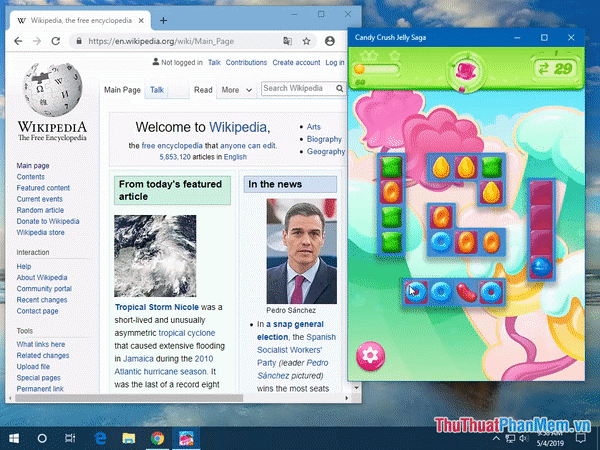600x450 pixels.
Task: Switch to Chrome from taskbar
Action: pos(157,439)
